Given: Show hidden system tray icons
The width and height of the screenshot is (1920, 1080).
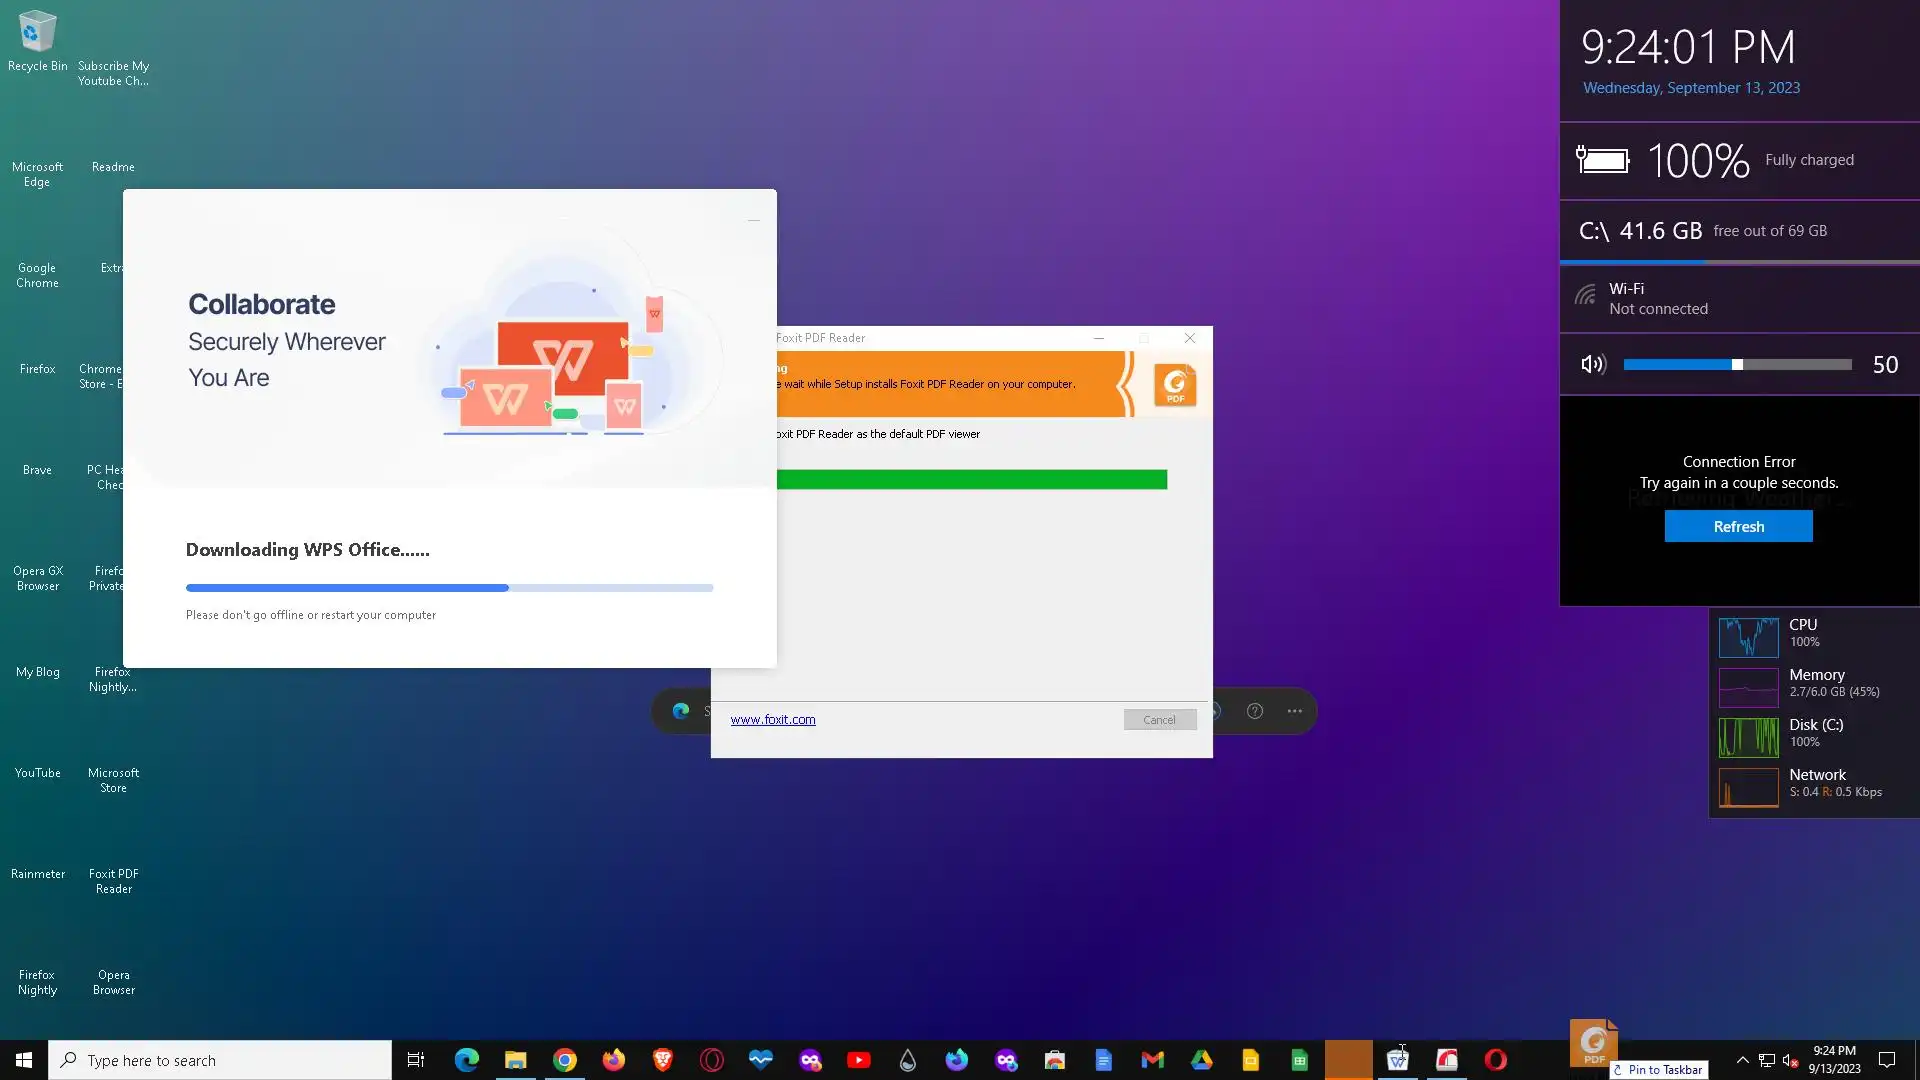Looking at the screenshot, I should tap(1742, 1060).
